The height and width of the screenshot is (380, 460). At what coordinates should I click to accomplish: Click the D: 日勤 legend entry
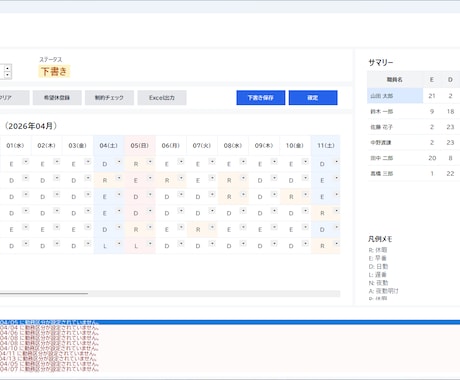(x=378, y=266)
